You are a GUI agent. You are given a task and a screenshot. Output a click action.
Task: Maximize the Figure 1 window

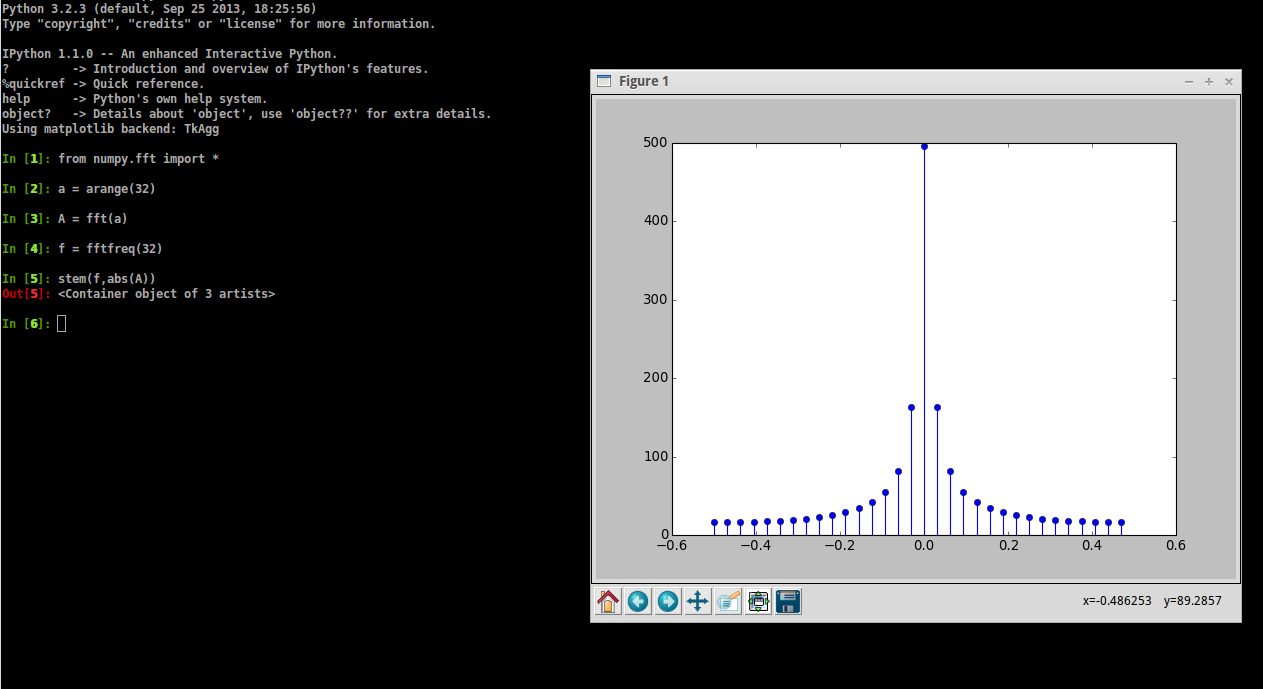click(1209, 82)
